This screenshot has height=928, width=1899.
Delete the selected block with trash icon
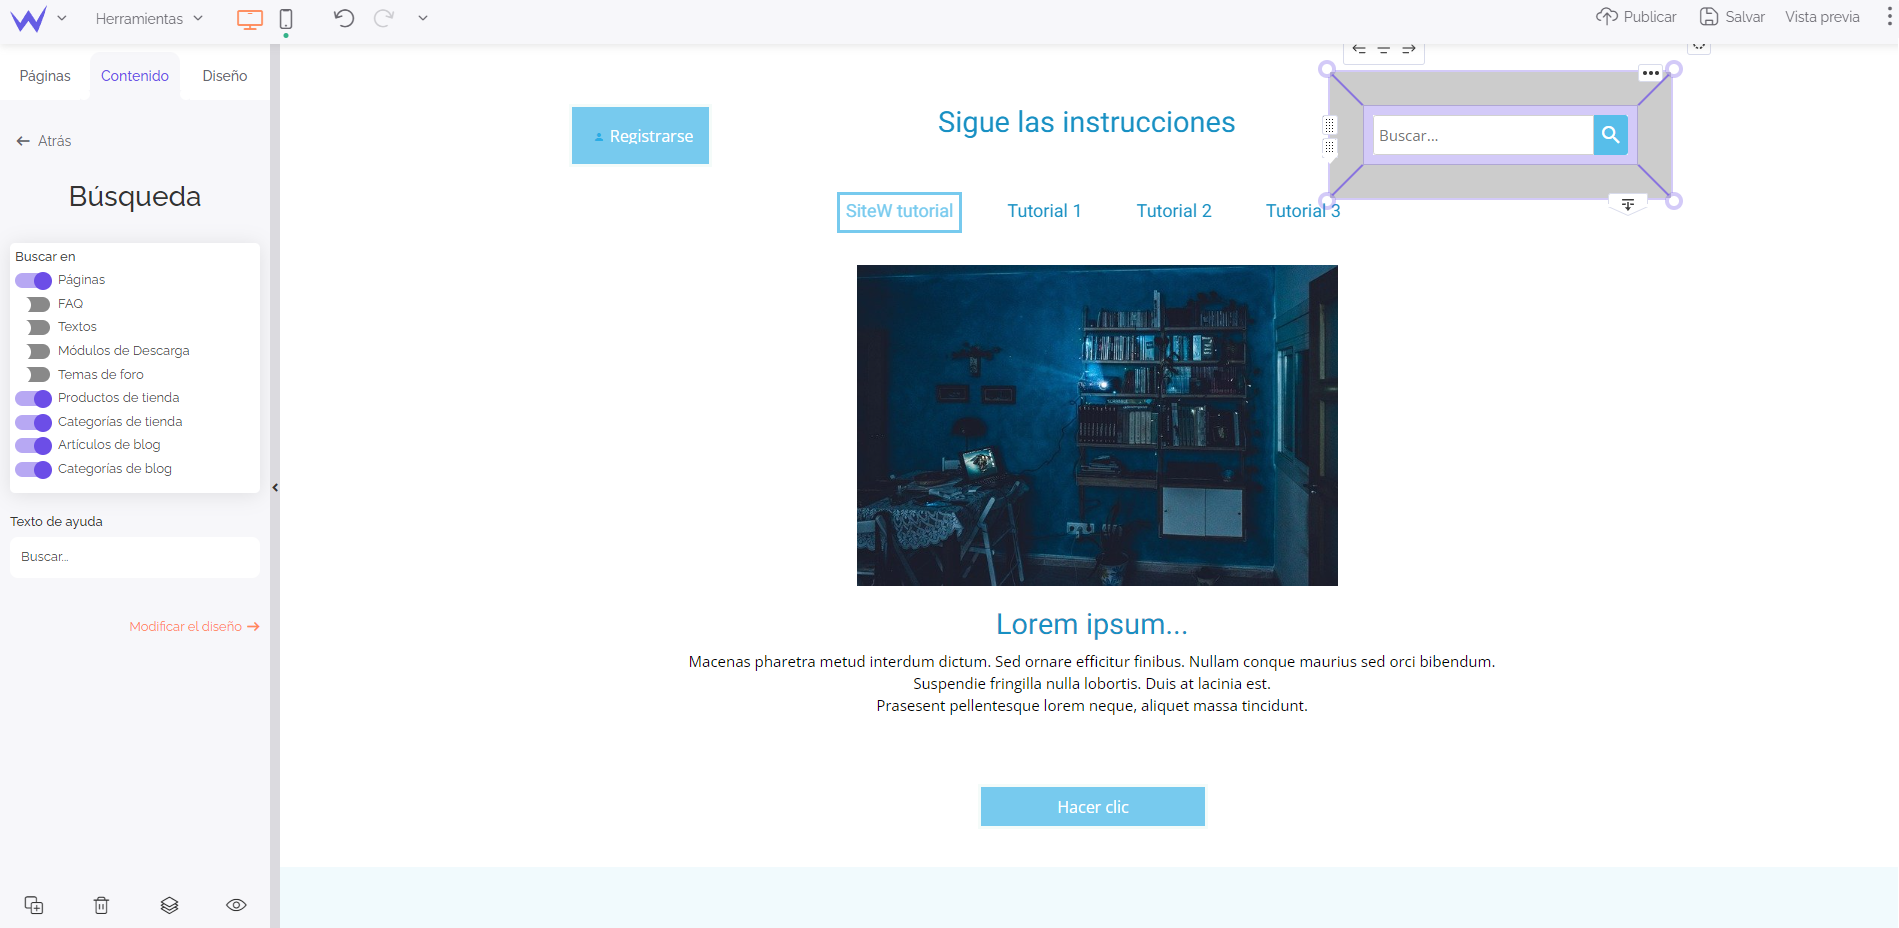[x=101, y=905]
